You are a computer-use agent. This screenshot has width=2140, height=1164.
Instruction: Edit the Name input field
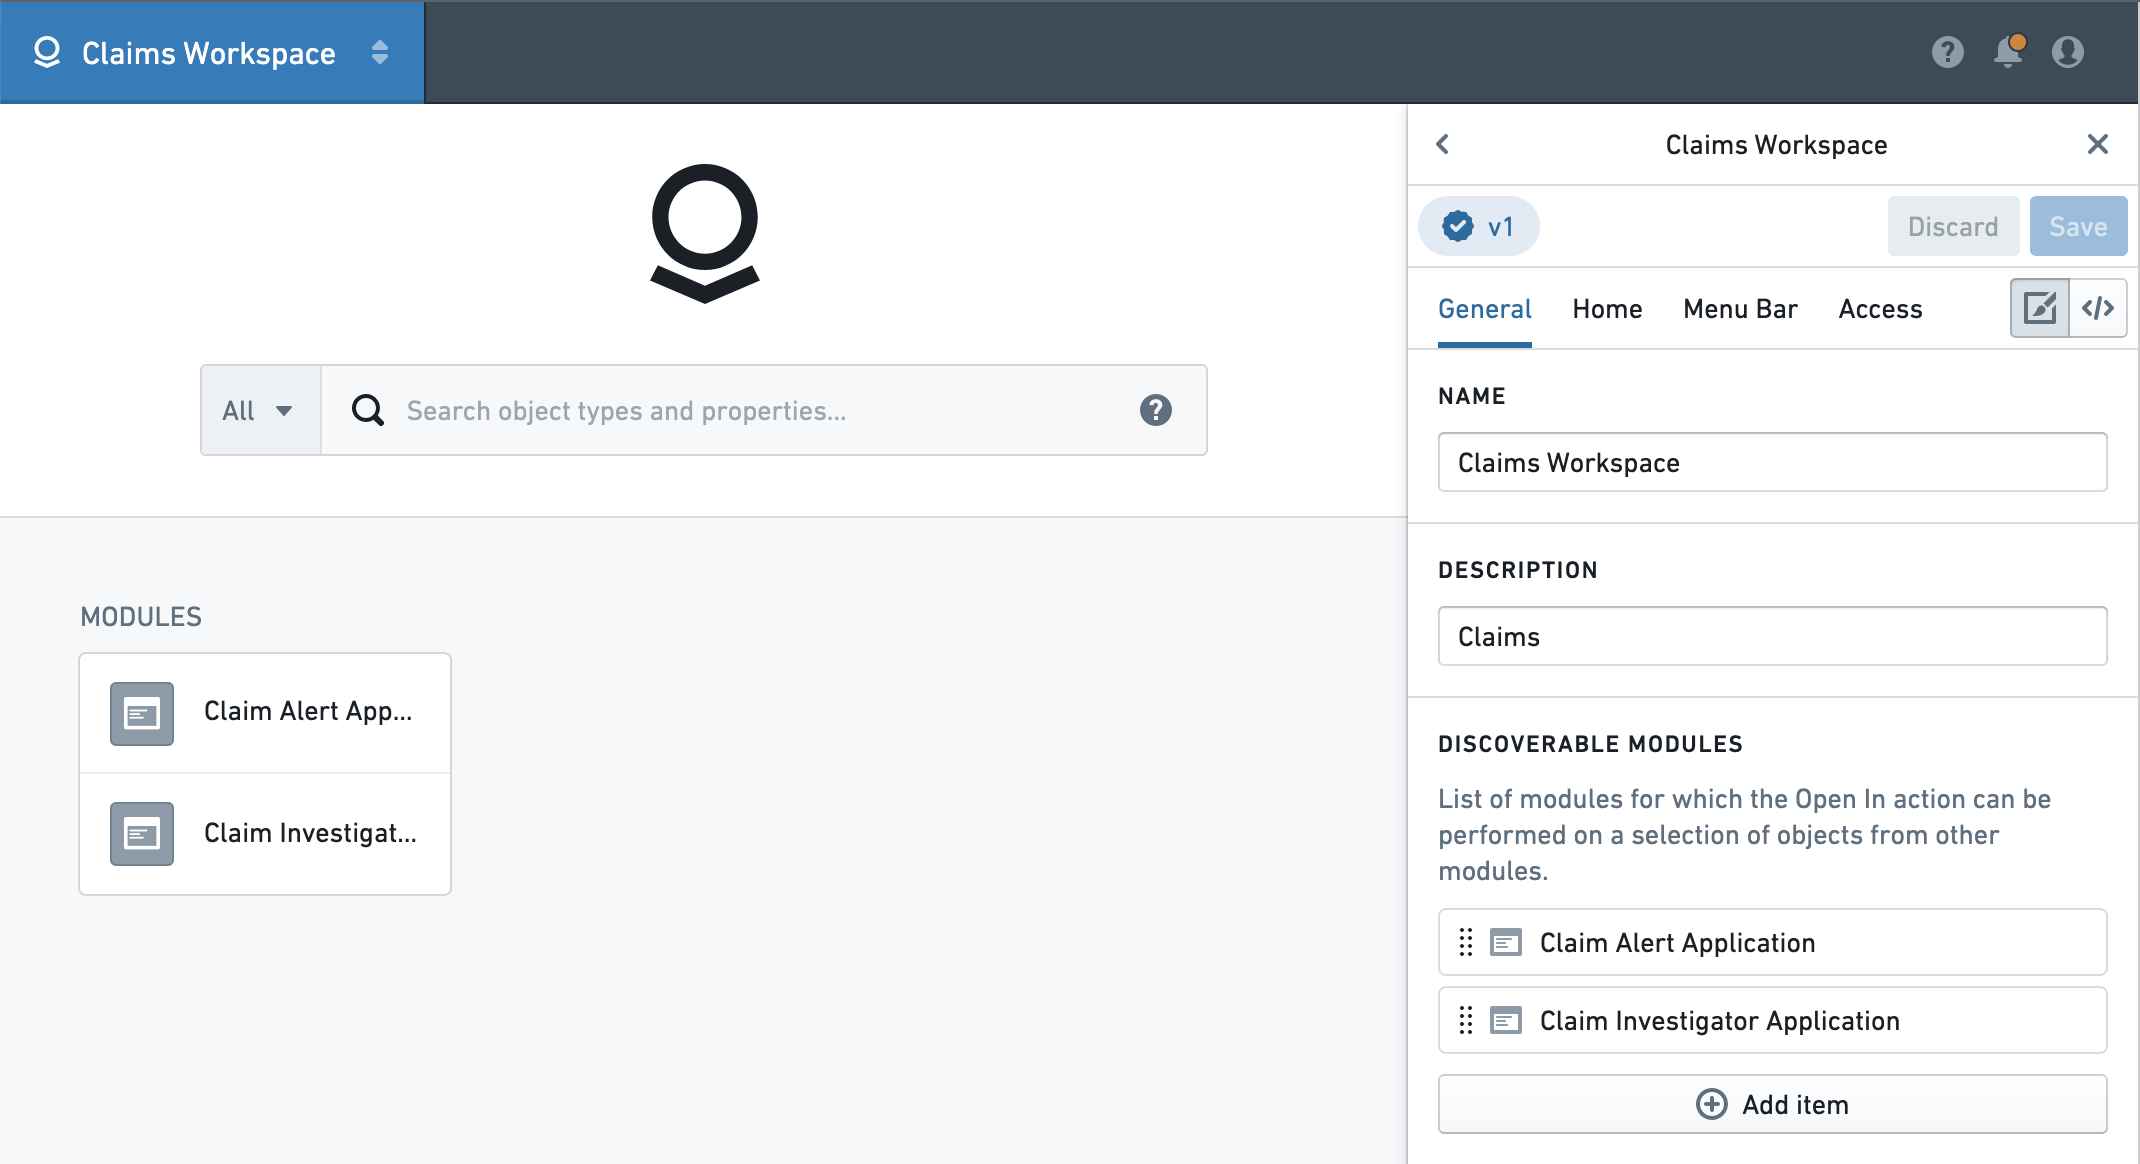pyautogui.click(x=1772, y=462)
